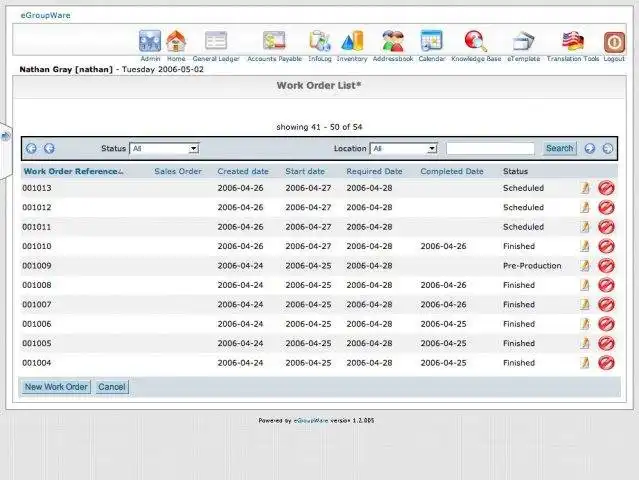This screenshot has width=639, height=480.
Task: Open the Admin application icon
Action: click(150, 41)
